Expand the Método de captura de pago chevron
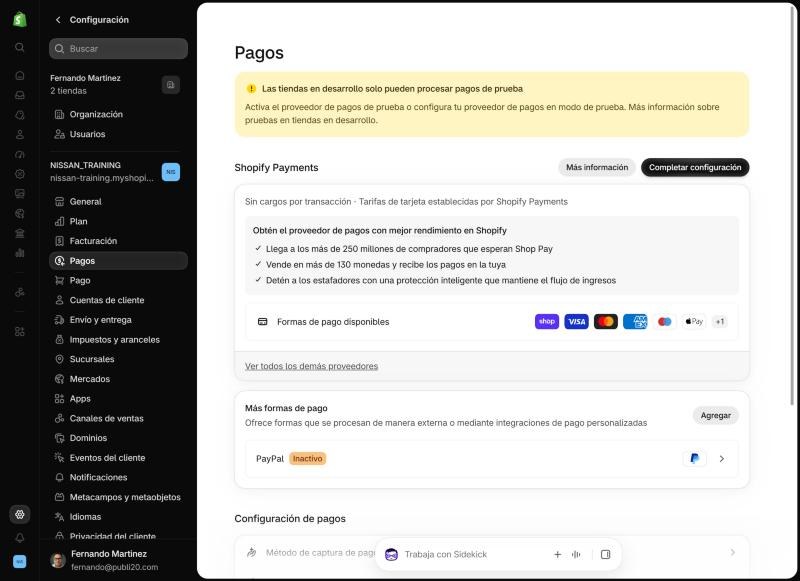800x581 pixels. pyautogui.click(x=733, y=552)
